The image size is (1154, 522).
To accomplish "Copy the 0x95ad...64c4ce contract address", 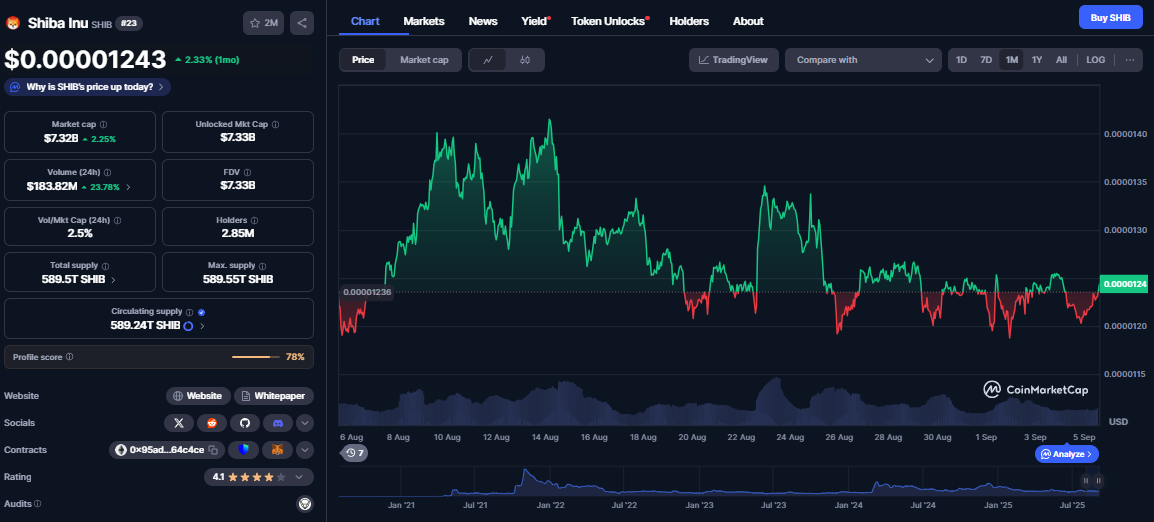I will [x=213, y=450].
